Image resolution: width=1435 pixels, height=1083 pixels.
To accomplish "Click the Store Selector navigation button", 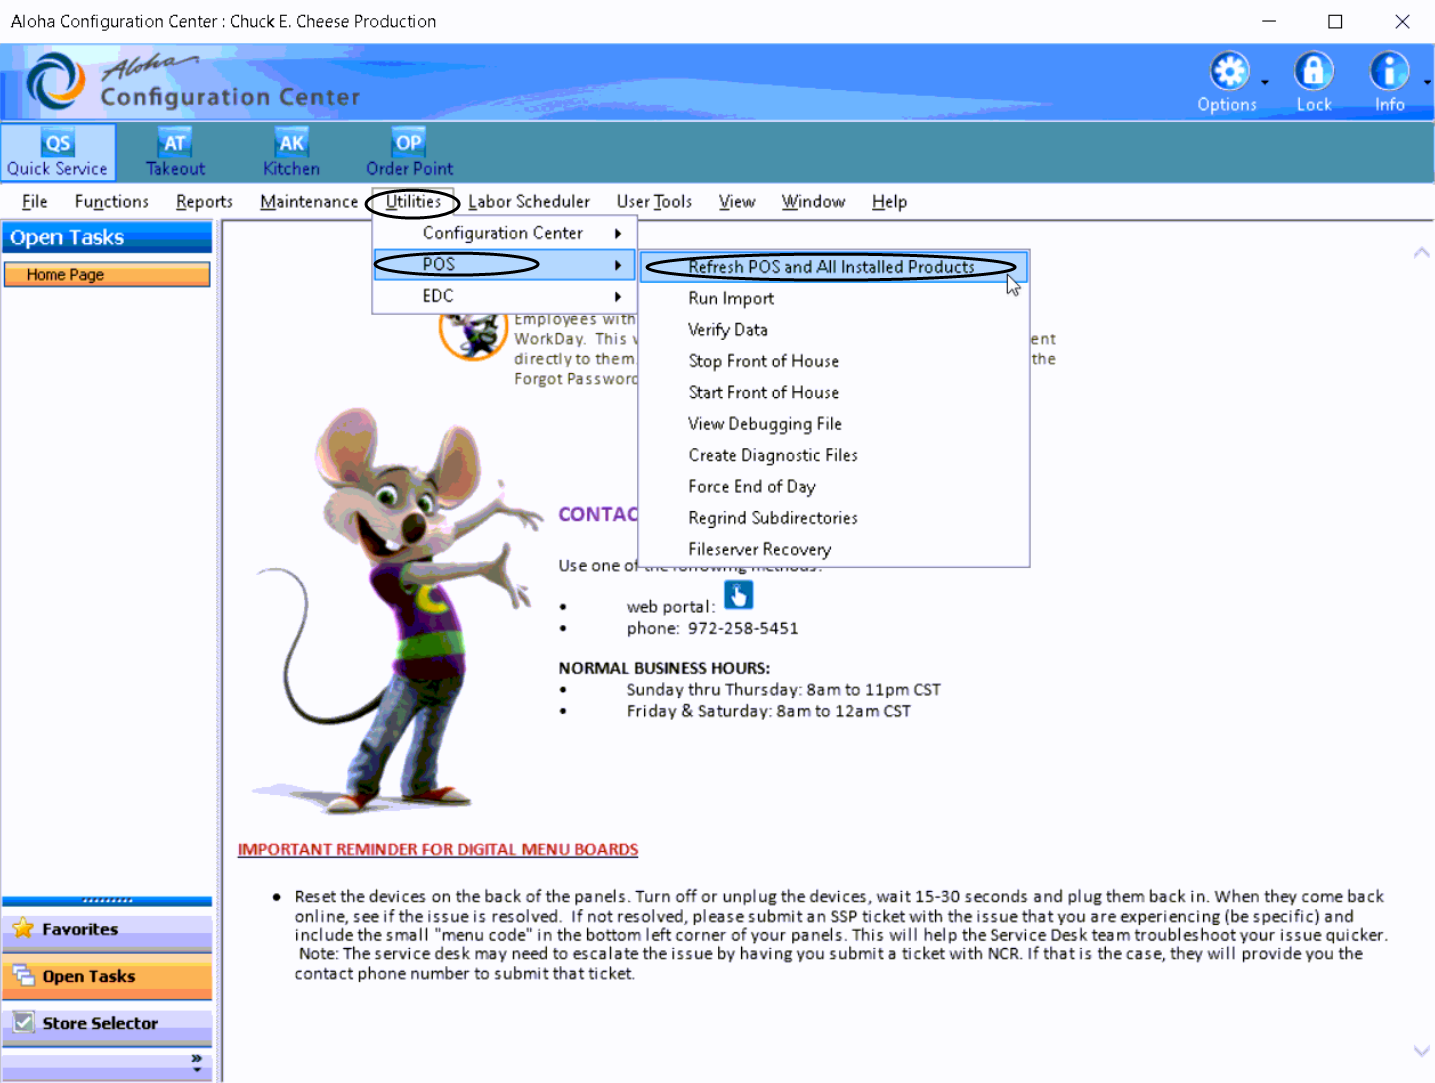I will [107, 1024].
